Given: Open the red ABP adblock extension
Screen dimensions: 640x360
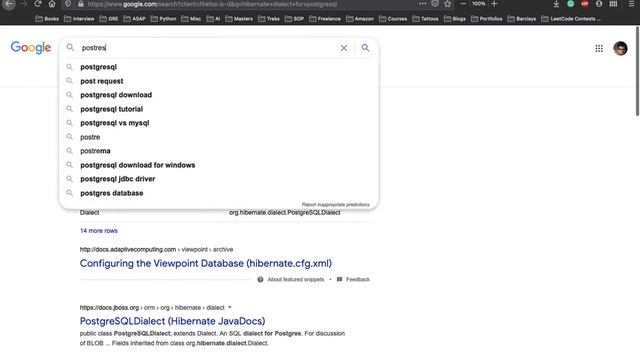Looking at the screenshot, I should click(x=585, y=4).
